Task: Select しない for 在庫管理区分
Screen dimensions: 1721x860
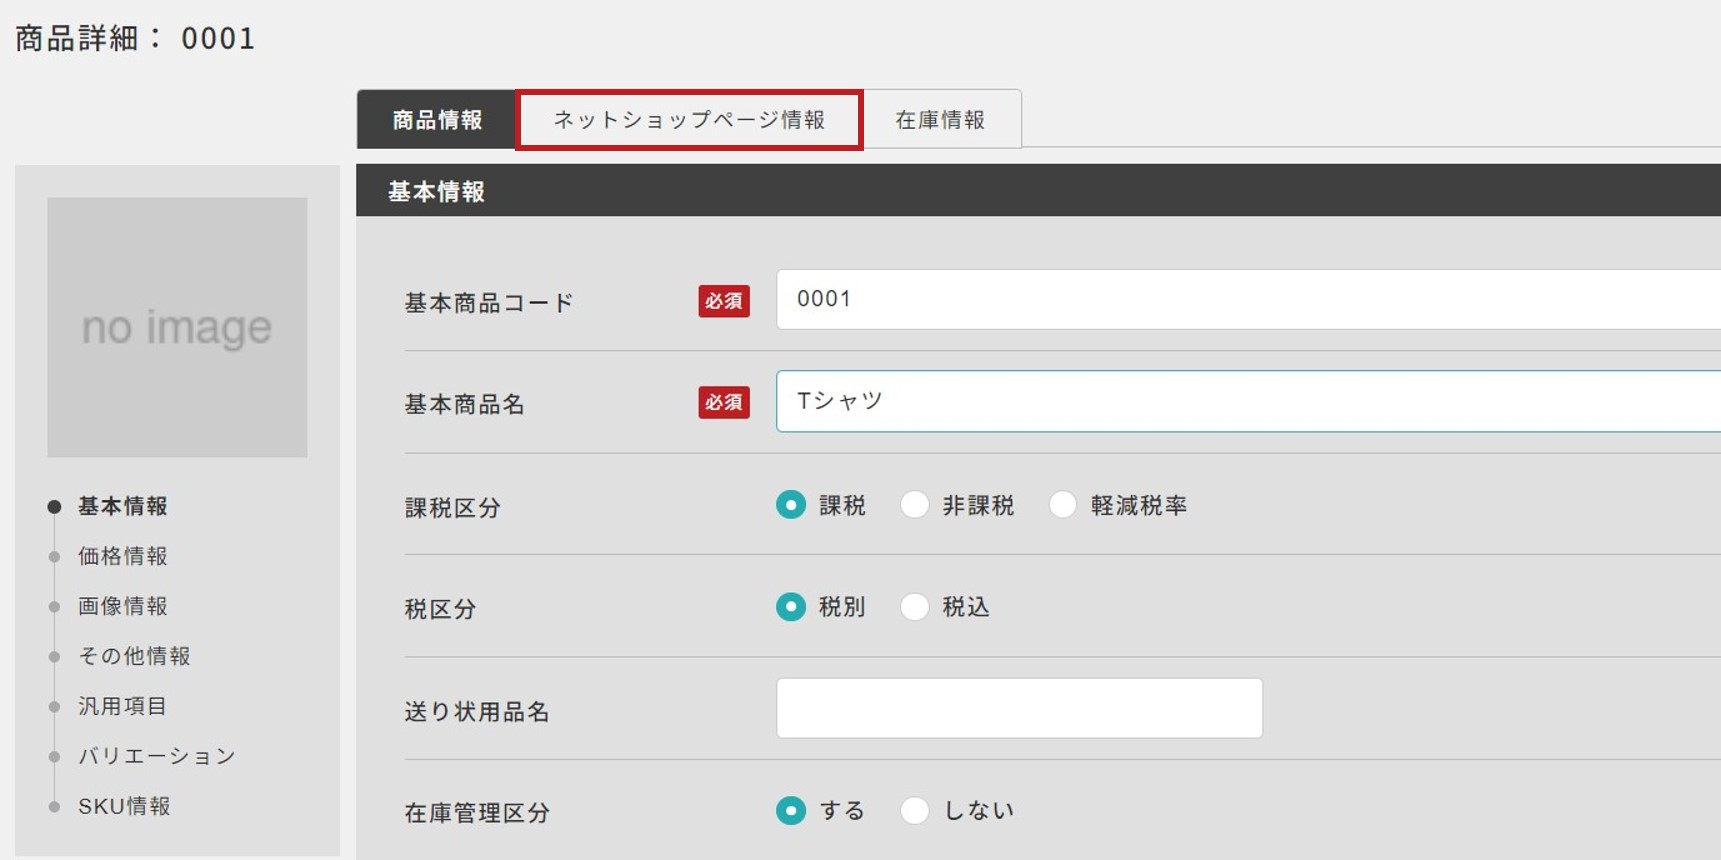Action: coord(915,810)
